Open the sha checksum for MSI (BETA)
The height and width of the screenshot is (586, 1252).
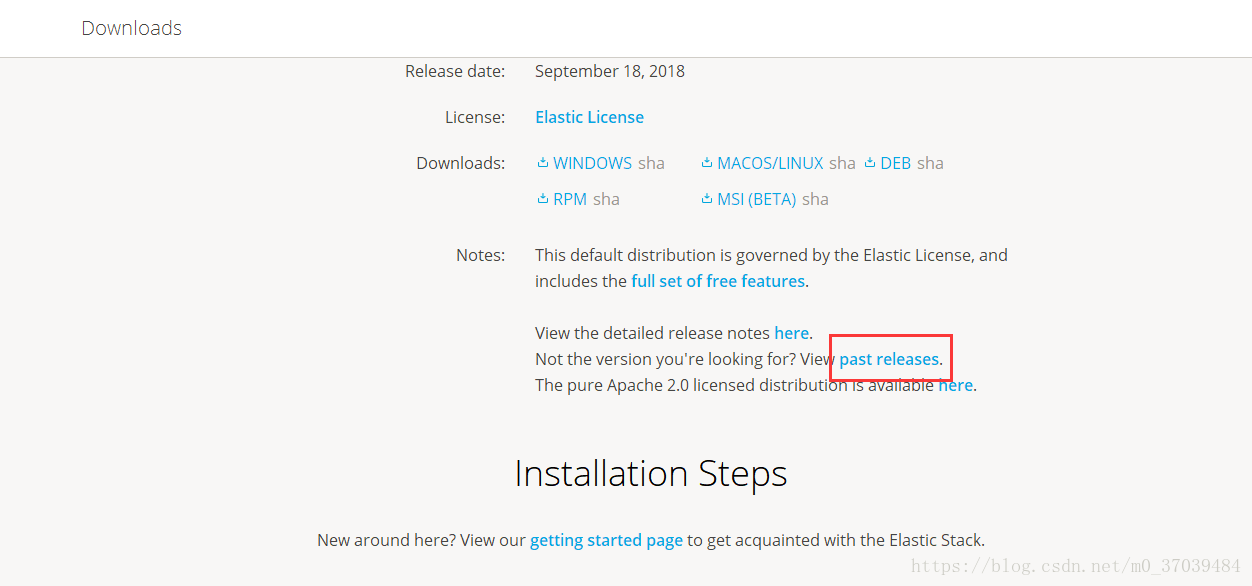pos(816,199)
